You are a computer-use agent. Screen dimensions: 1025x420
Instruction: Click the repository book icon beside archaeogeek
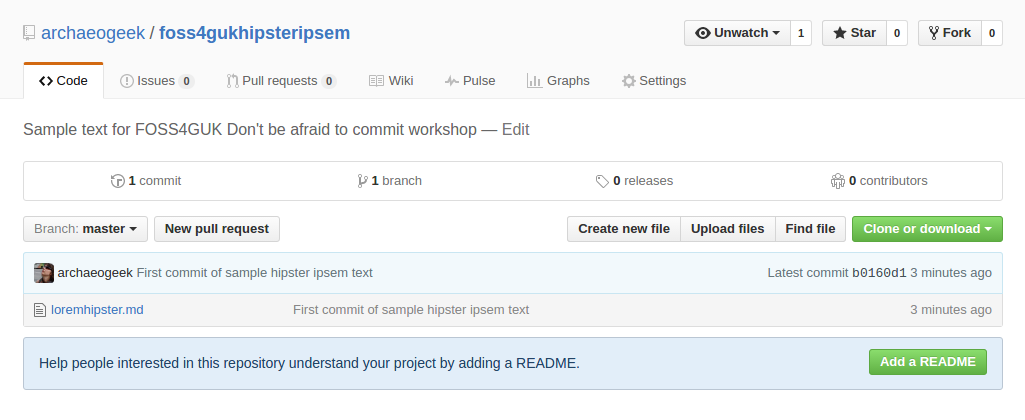point(29,33)
